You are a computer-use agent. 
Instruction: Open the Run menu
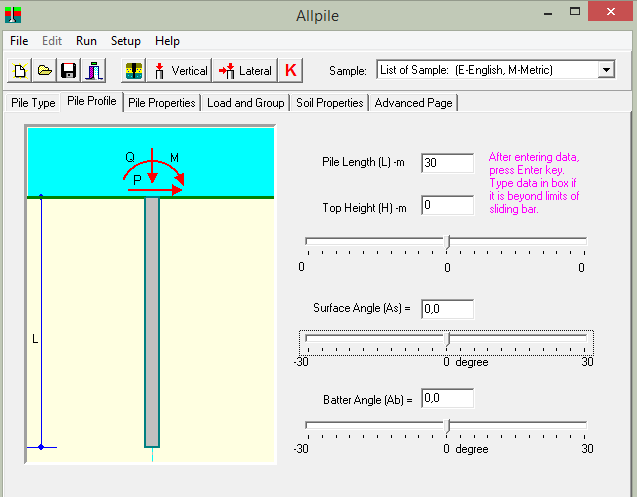point(86,41)
